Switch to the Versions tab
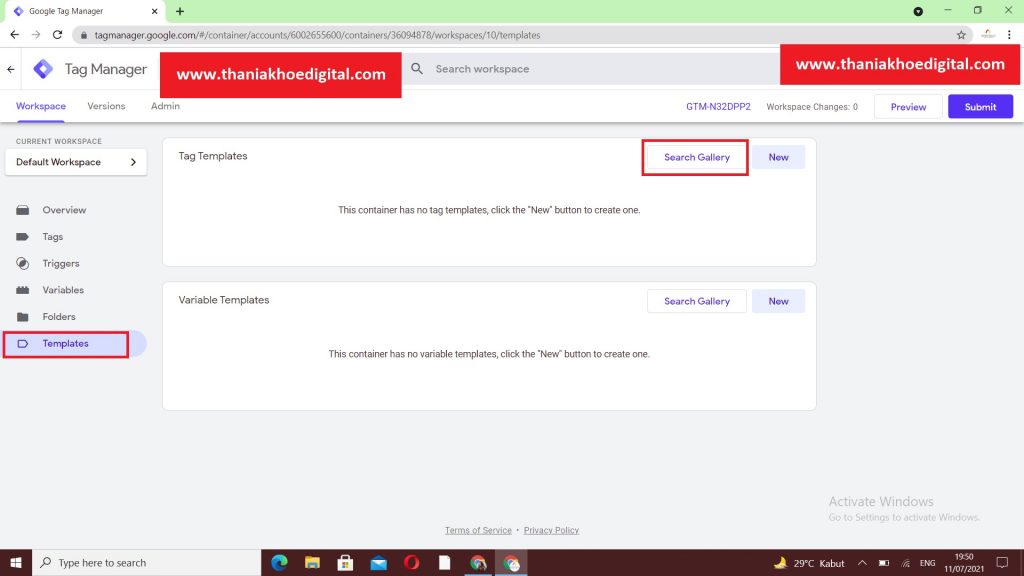 tap(106, 106)
